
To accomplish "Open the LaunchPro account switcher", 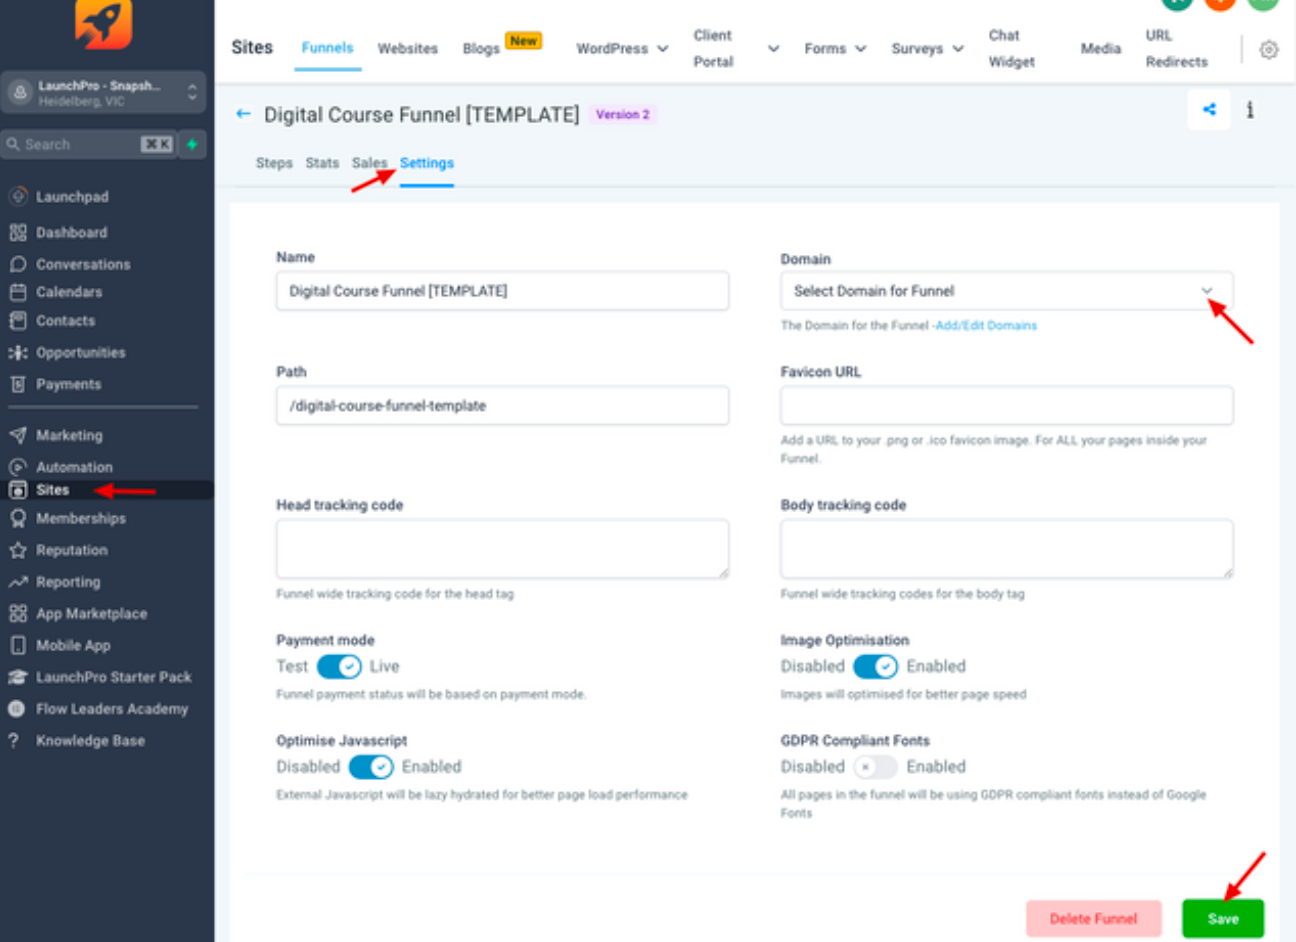I will pos(103,92).
